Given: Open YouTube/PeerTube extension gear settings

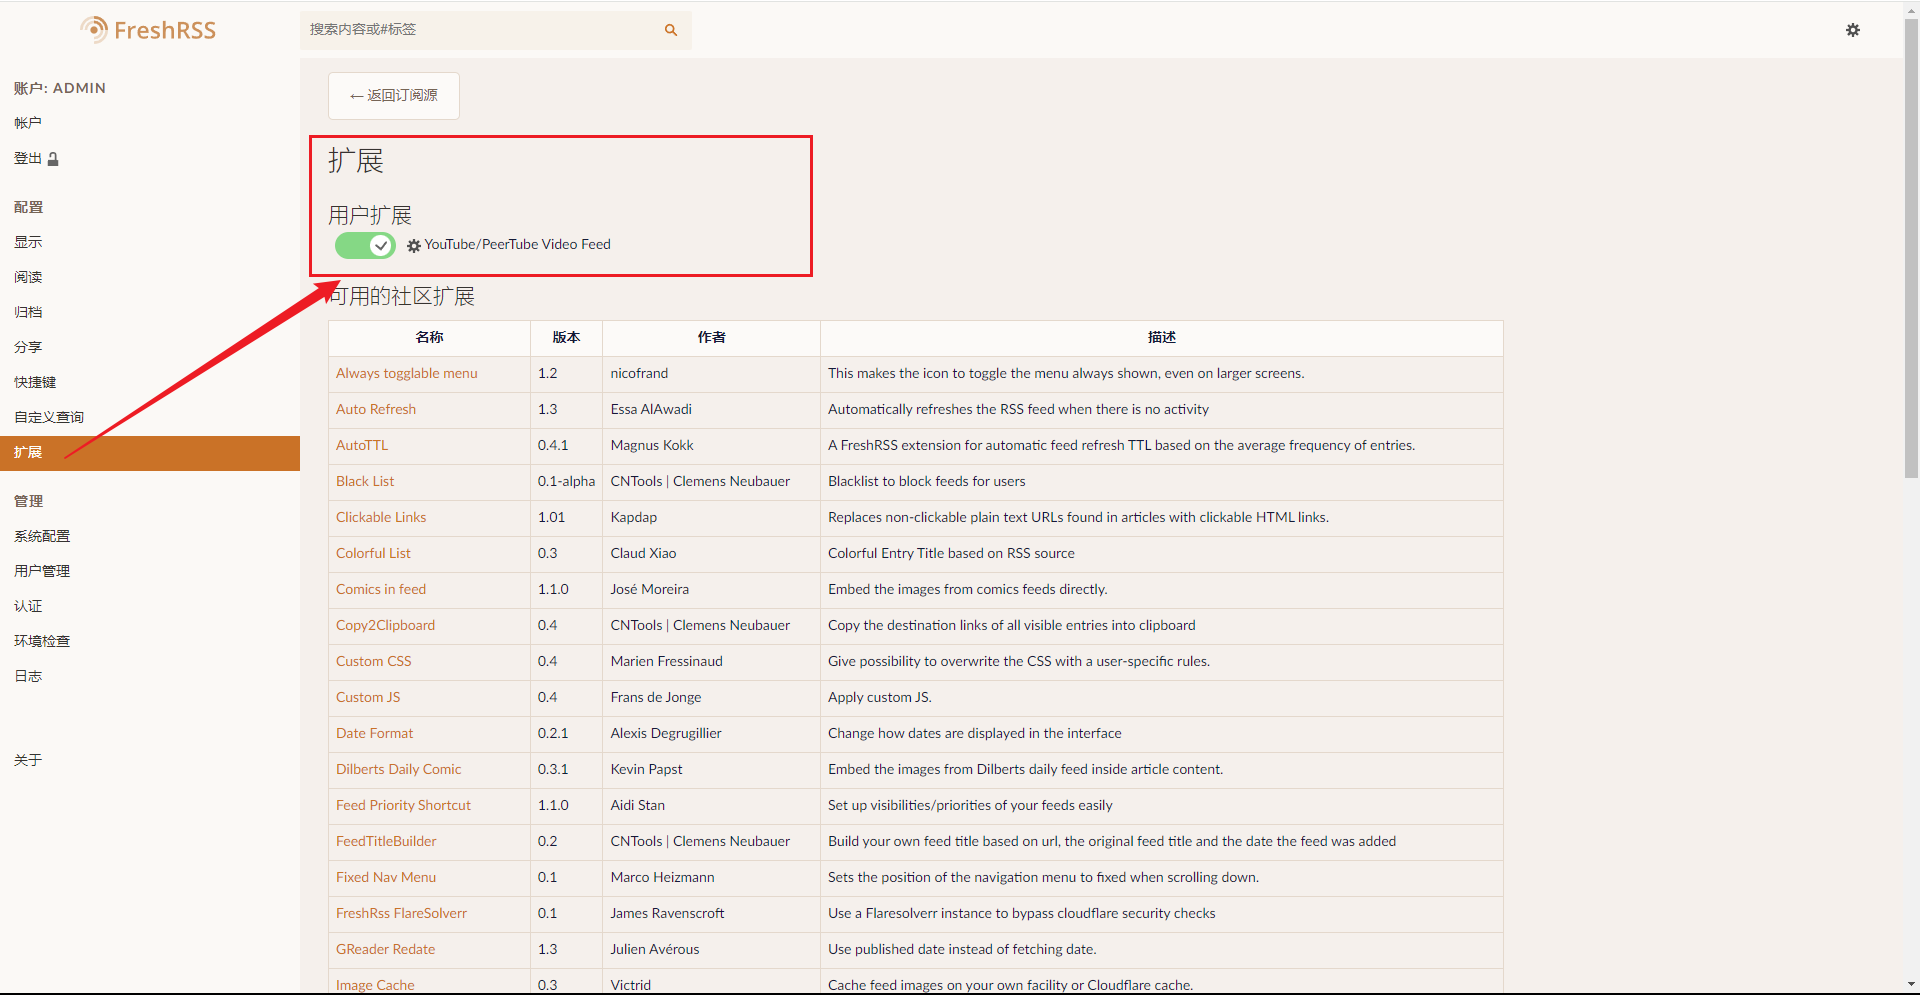Looking at the screenshot, I should [x=414, y=246].
